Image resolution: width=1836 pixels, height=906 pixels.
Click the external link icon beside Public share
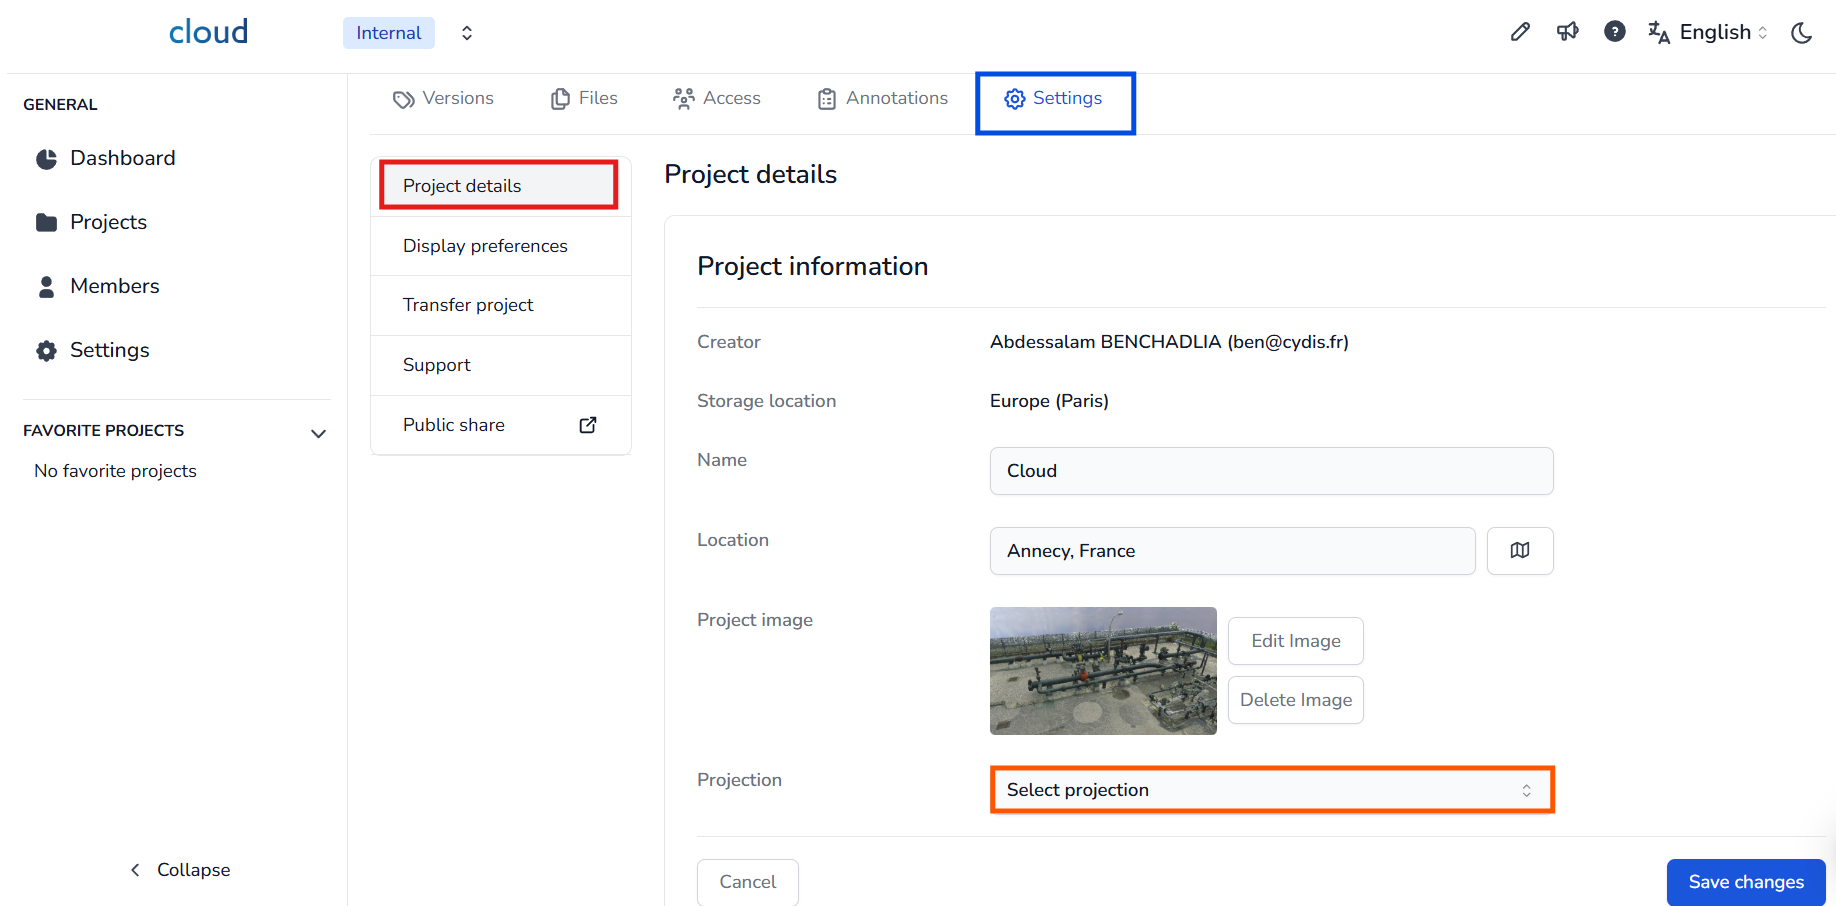[x=588, y=425]
